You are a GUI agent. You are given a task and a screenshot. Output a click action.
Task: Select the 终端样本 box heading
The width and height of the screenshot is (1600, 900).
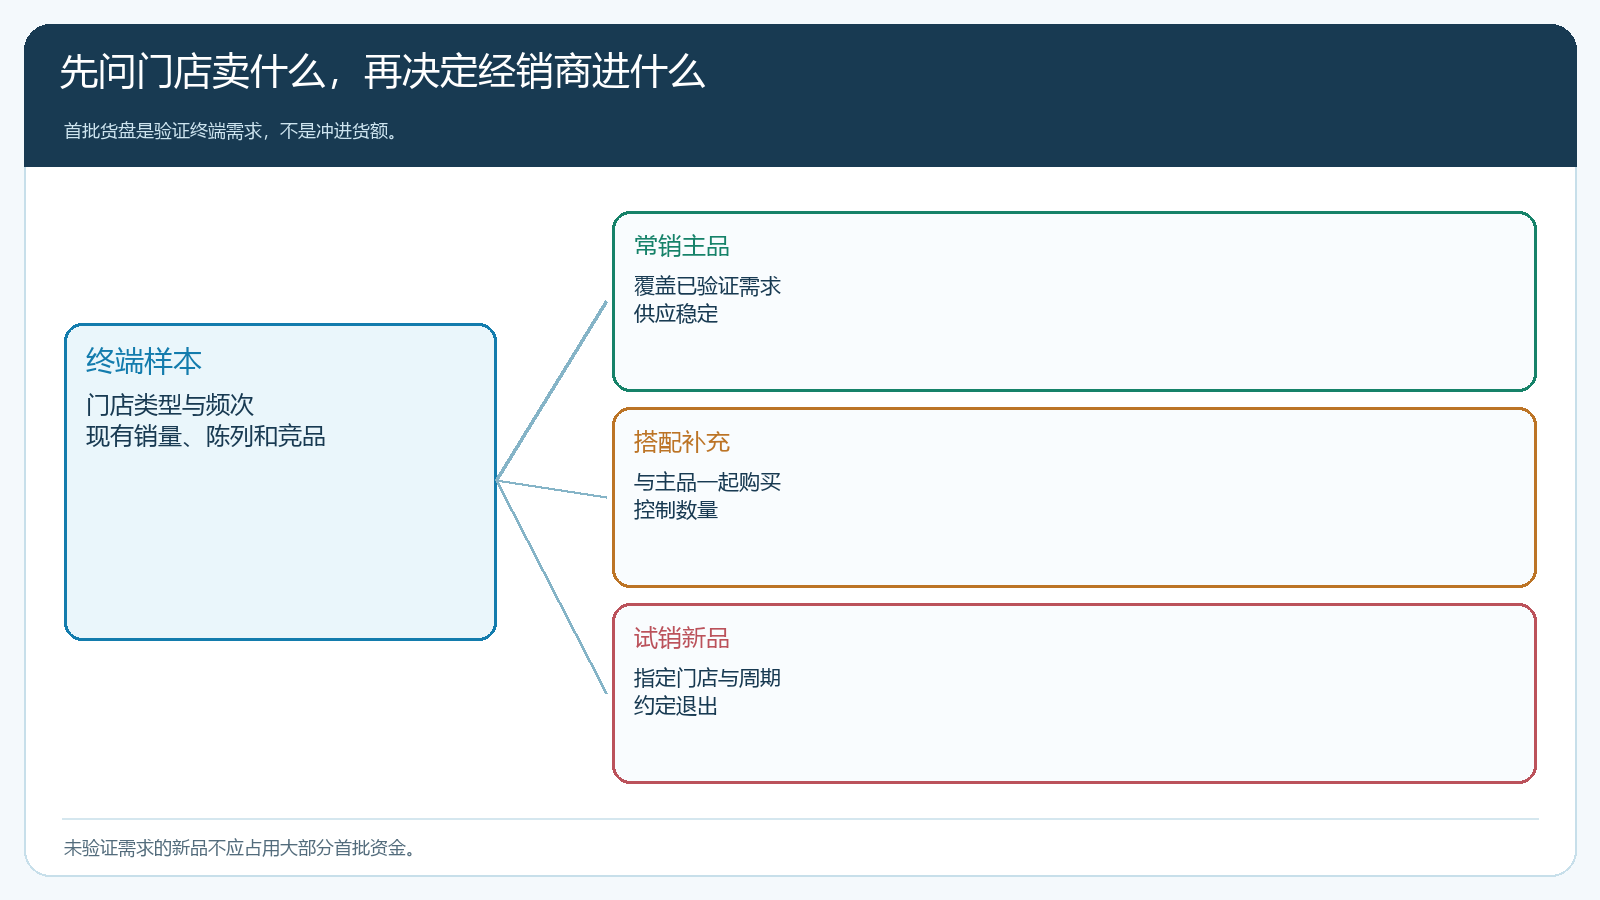click(144, 361)
